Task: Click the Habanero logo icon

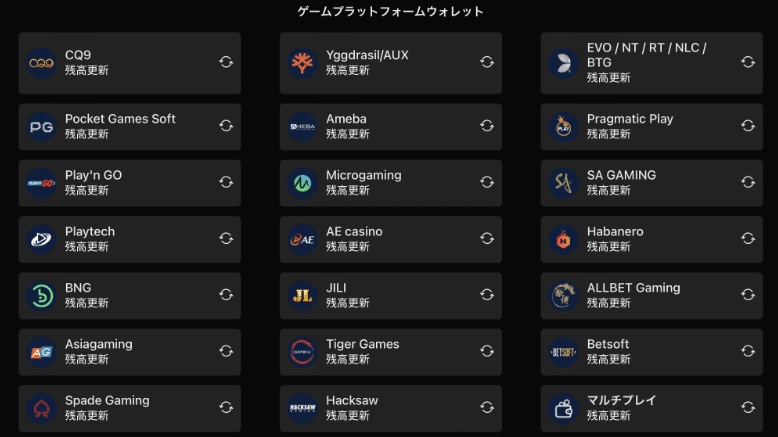Action: pyautogui.click(x=563, y=239)
